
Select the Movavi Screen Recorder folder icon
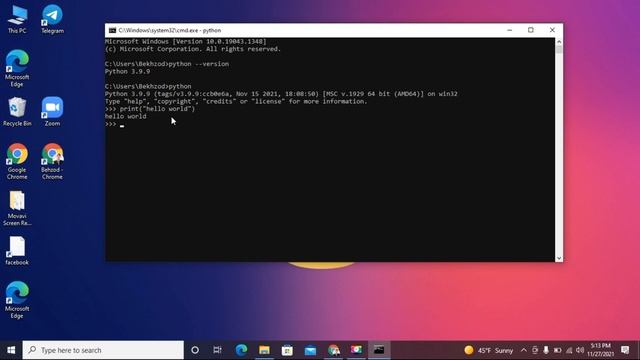17,208
